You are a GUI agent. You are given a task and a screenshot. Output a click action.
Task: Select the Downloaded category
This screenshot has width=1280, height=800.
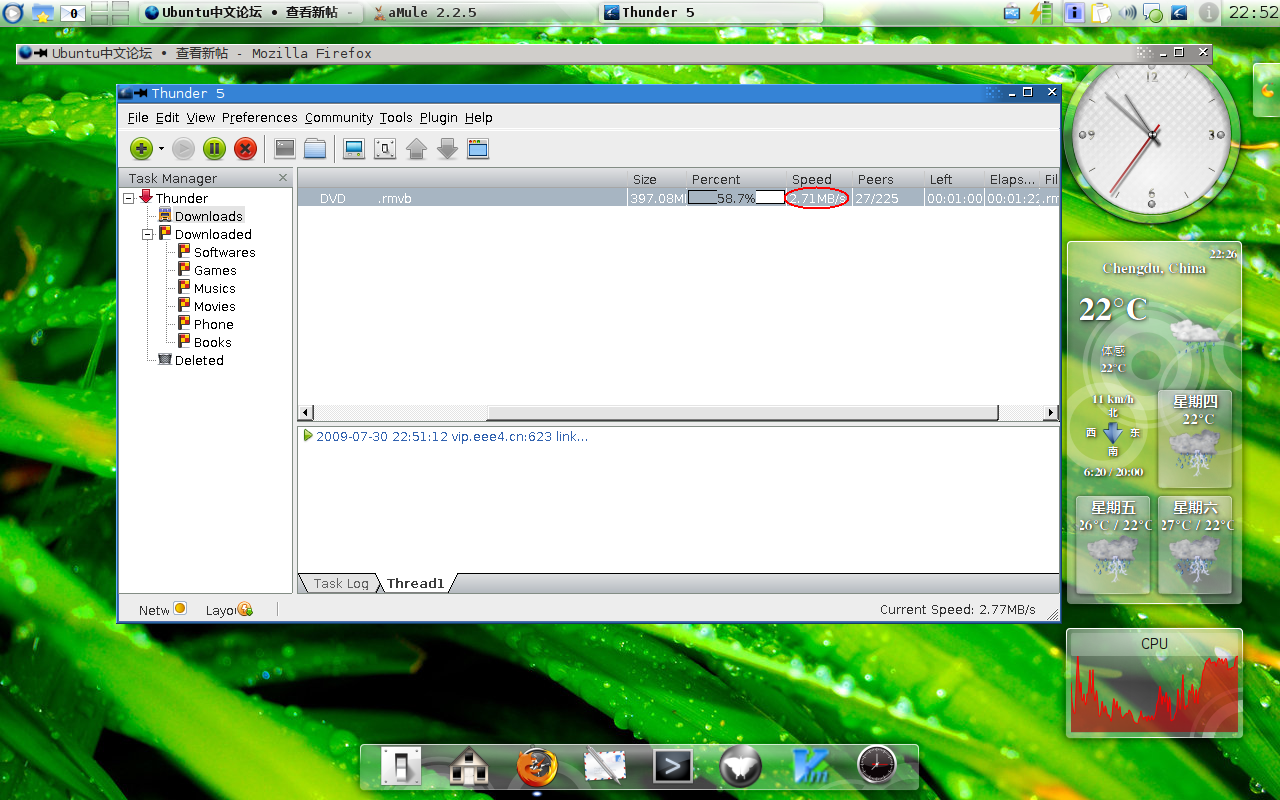213,234
